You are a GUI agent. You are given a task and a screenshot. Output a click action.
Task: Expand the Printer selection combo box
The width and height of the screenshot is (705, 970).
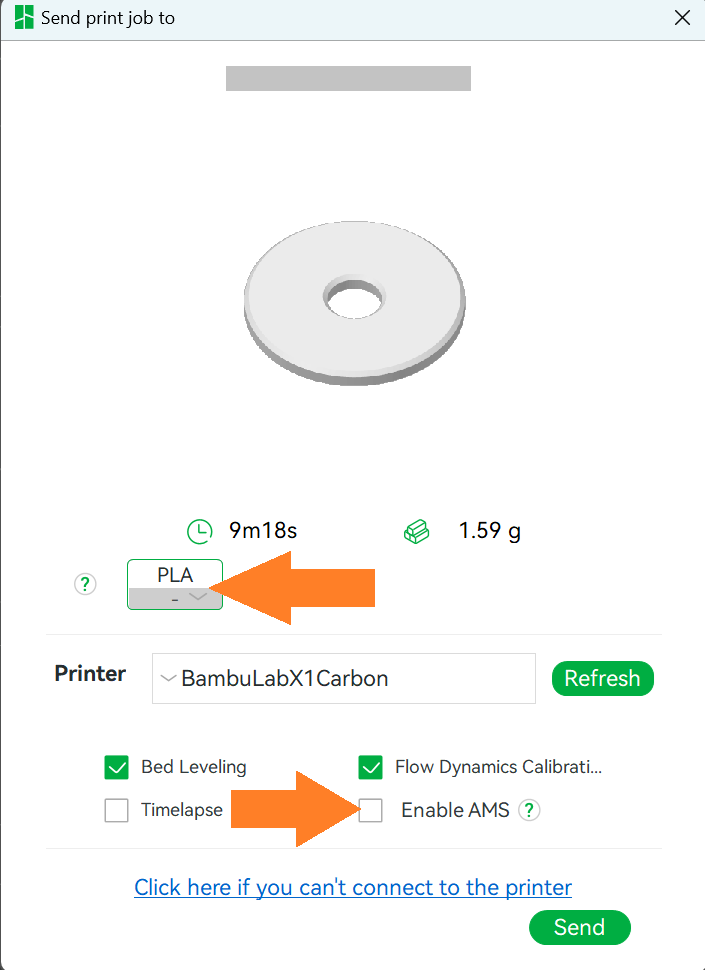[344, 678]
